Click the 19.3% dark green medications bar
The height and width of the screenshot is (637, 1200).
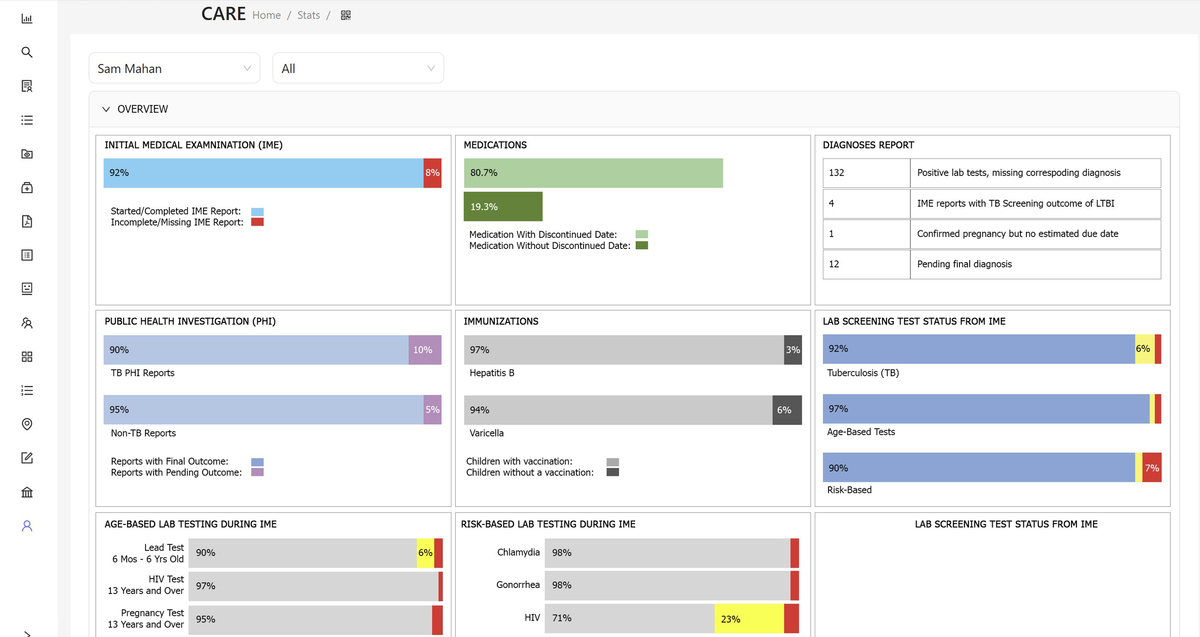(x=503, y=206)
